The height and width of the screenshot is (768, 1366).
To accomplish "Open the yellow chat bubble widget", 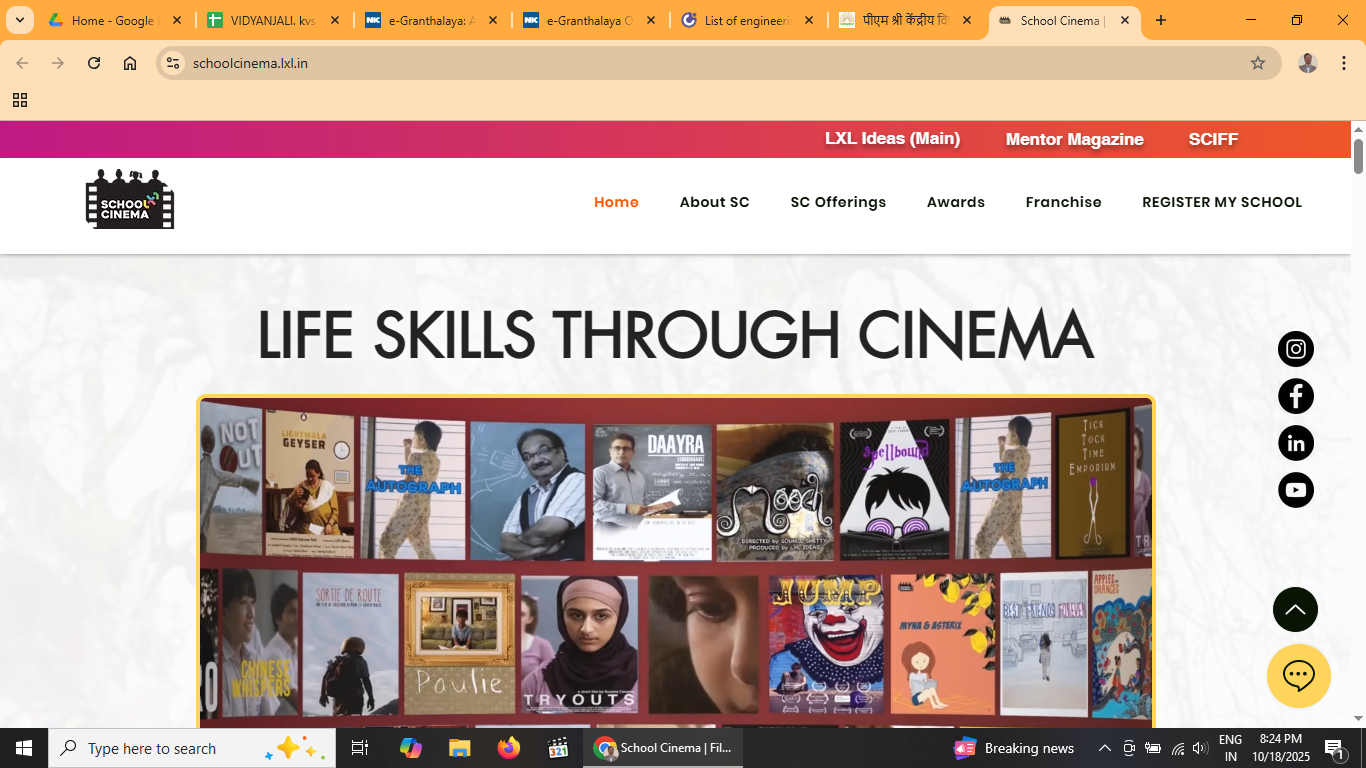I will (1298, 676).
